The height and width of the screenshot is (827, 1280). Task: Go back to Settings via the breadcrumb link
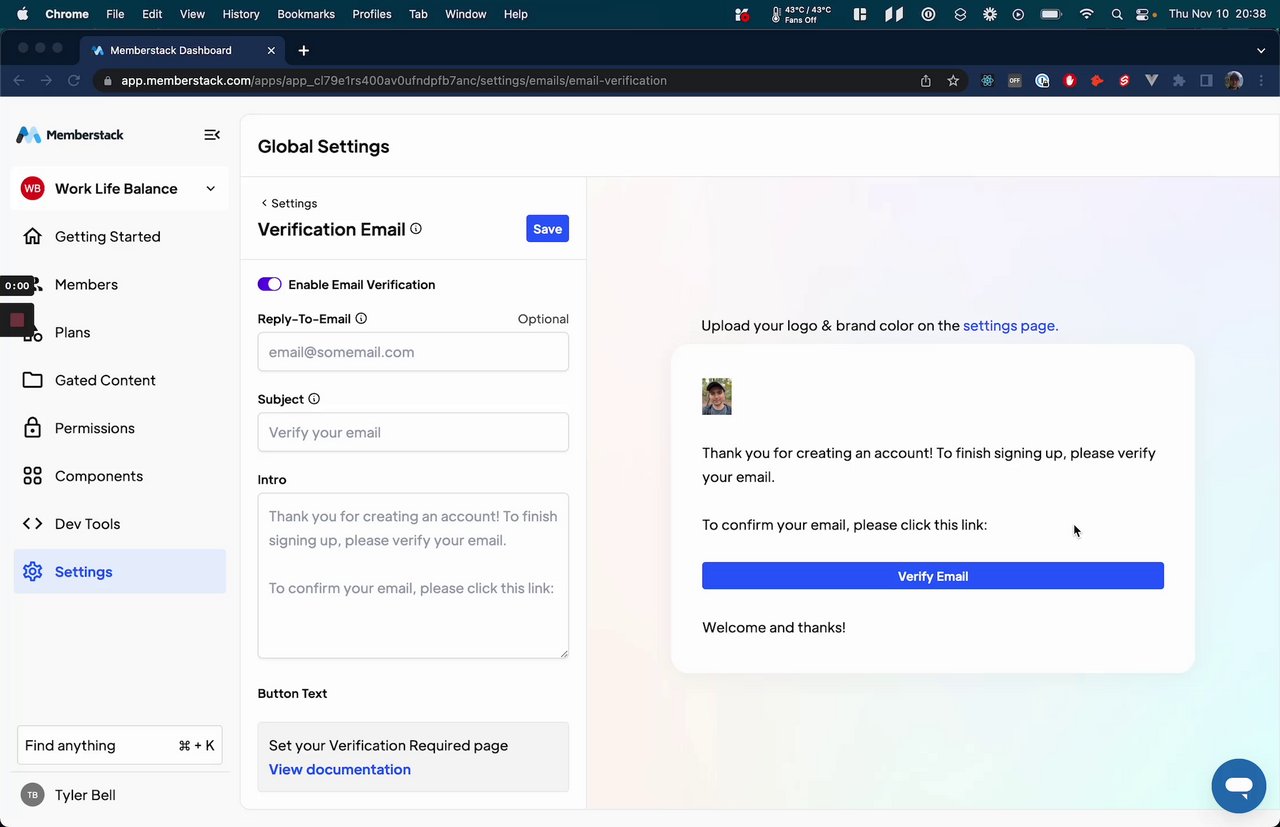[289, 203]
